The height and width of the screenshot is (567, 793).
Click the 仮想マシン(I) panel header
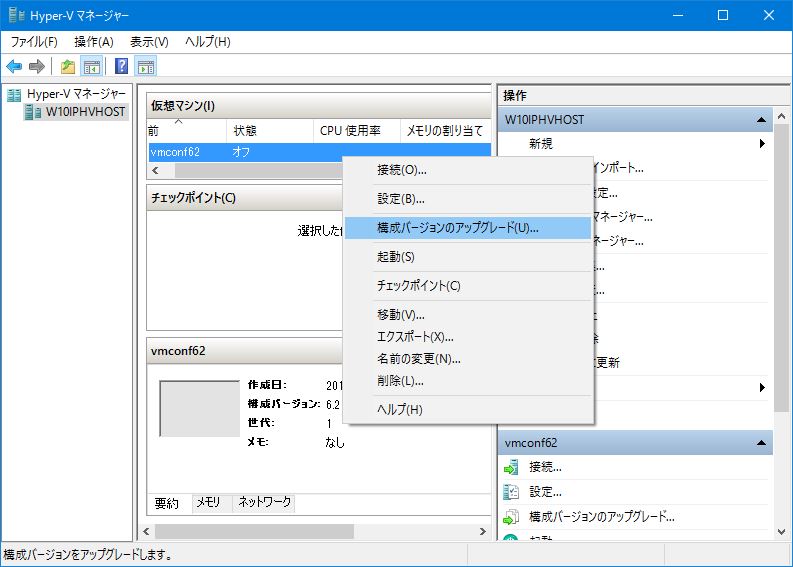[319, 106]
